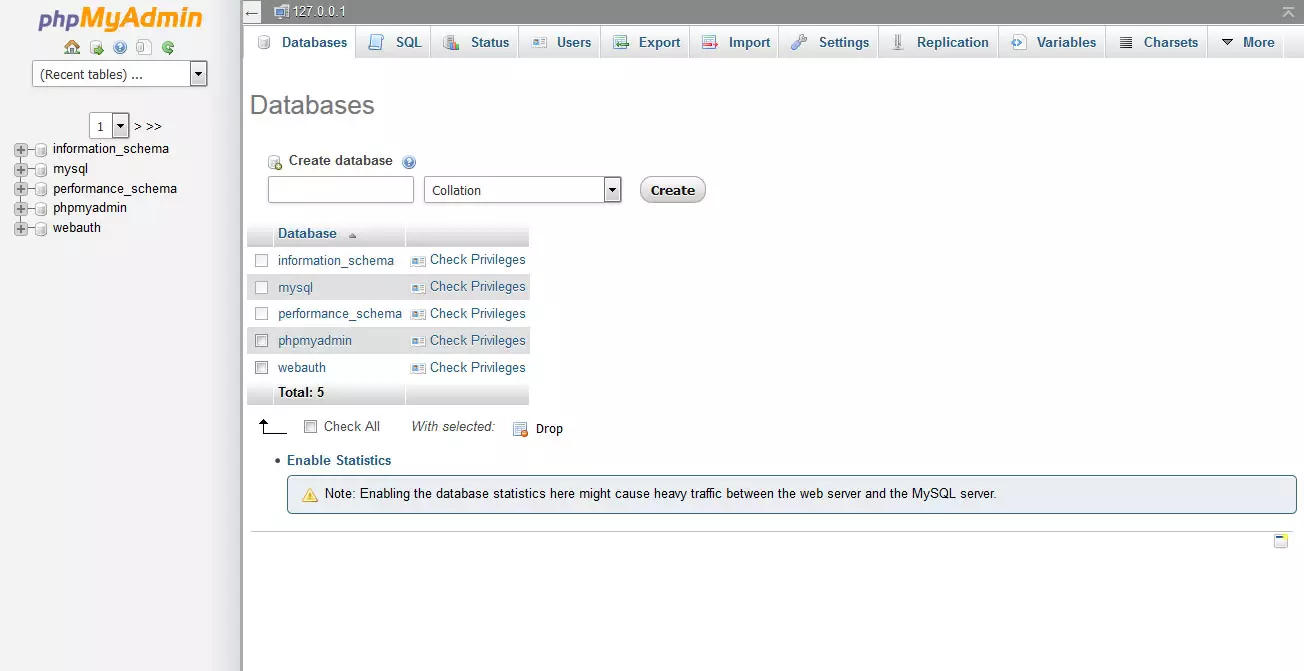Click the database icon next to webauth in the tree
Image resolution: width=1304 pixels, height=671 pixels.
41,229
